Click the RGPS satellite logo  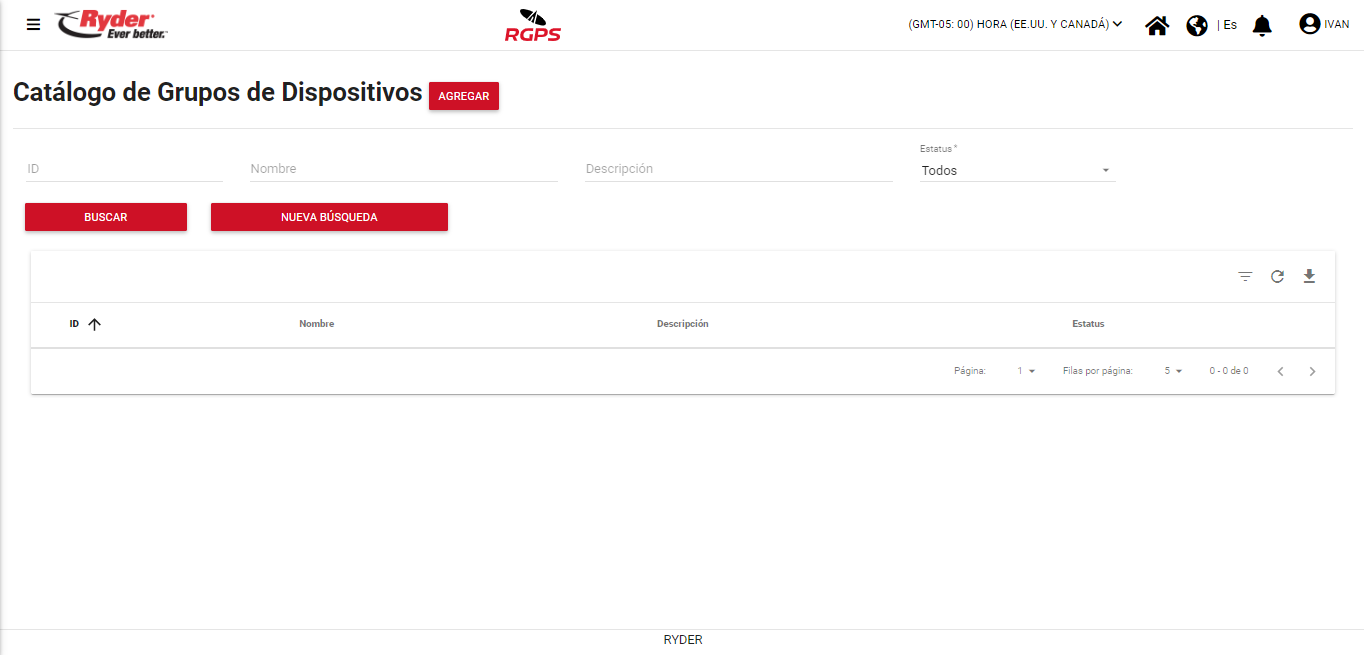click(x=533, y=25)
